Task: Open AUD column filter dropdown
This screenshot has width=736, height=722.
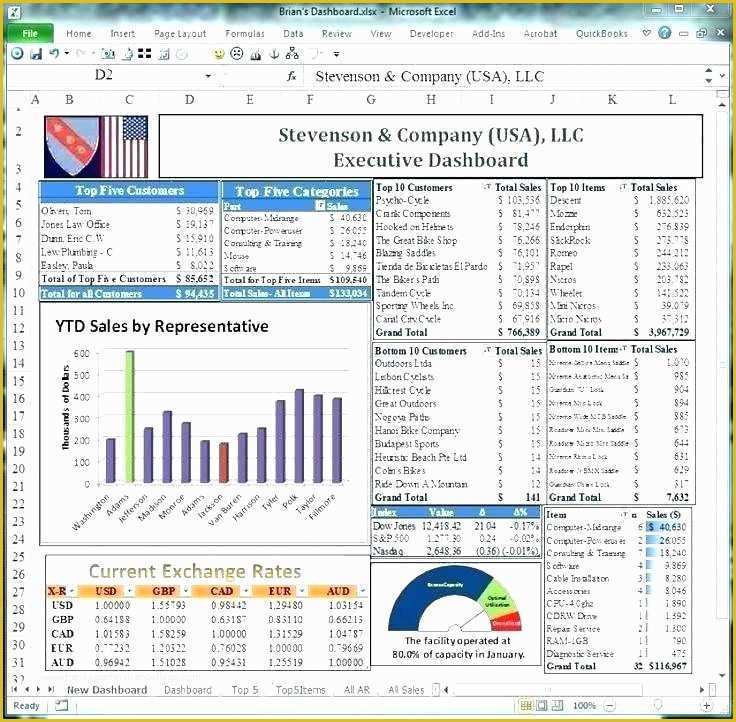Action: point(362,591)
